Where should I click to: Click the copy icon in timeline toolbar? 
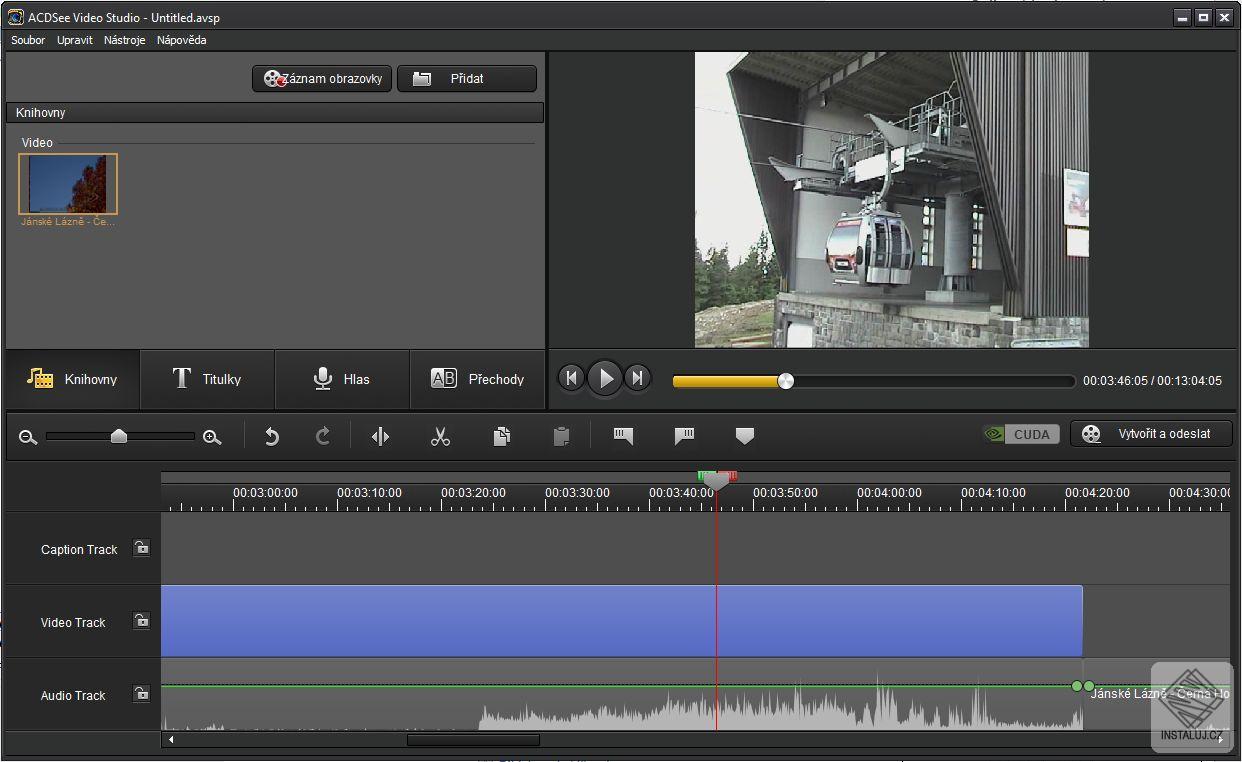(502, 436)
